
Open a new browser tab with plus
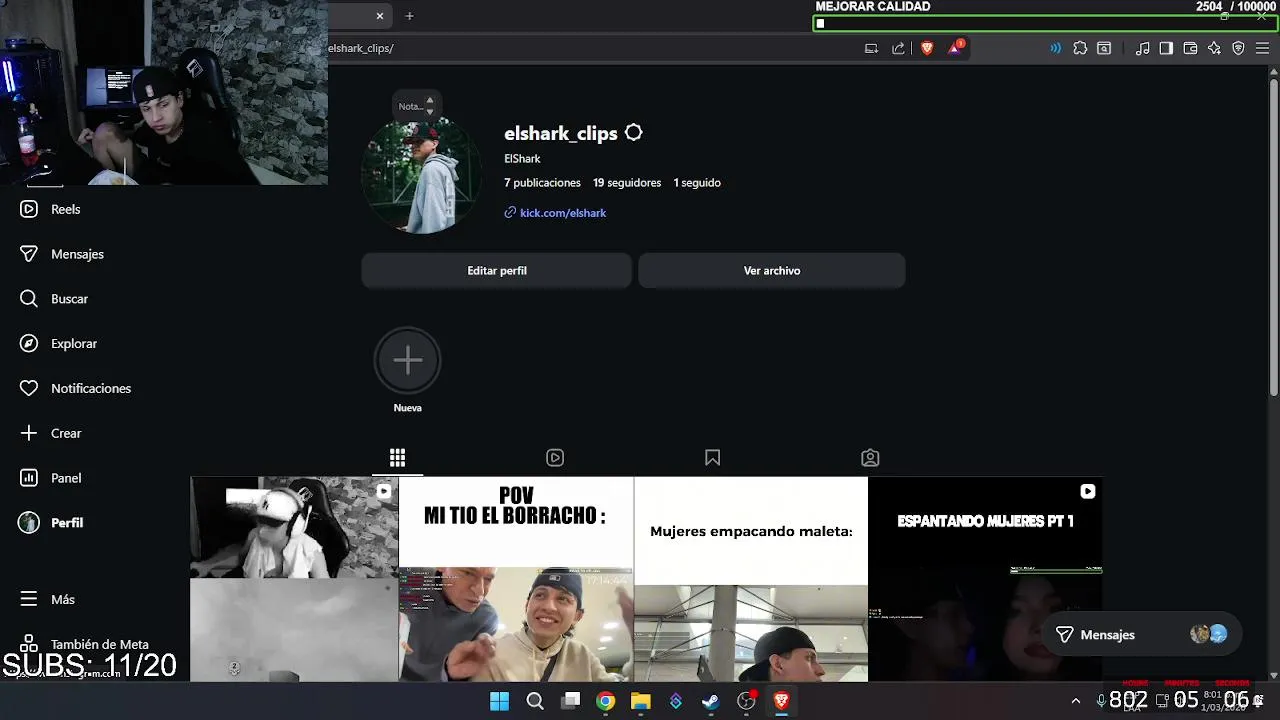pos(409,16)
